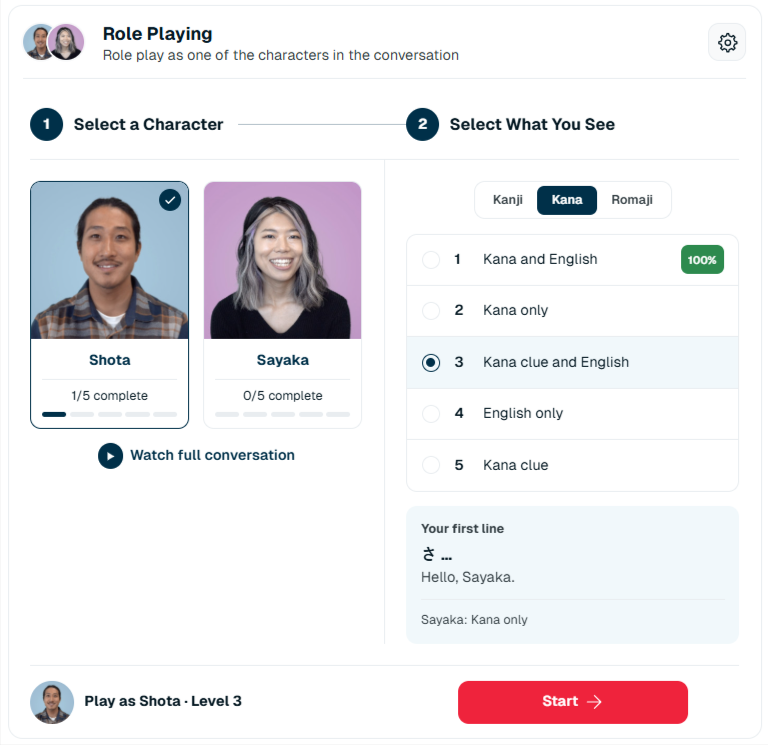Screen dimensions: 768x745
Task: Click the "Select a Character" heading
Action: pos(148,124)
